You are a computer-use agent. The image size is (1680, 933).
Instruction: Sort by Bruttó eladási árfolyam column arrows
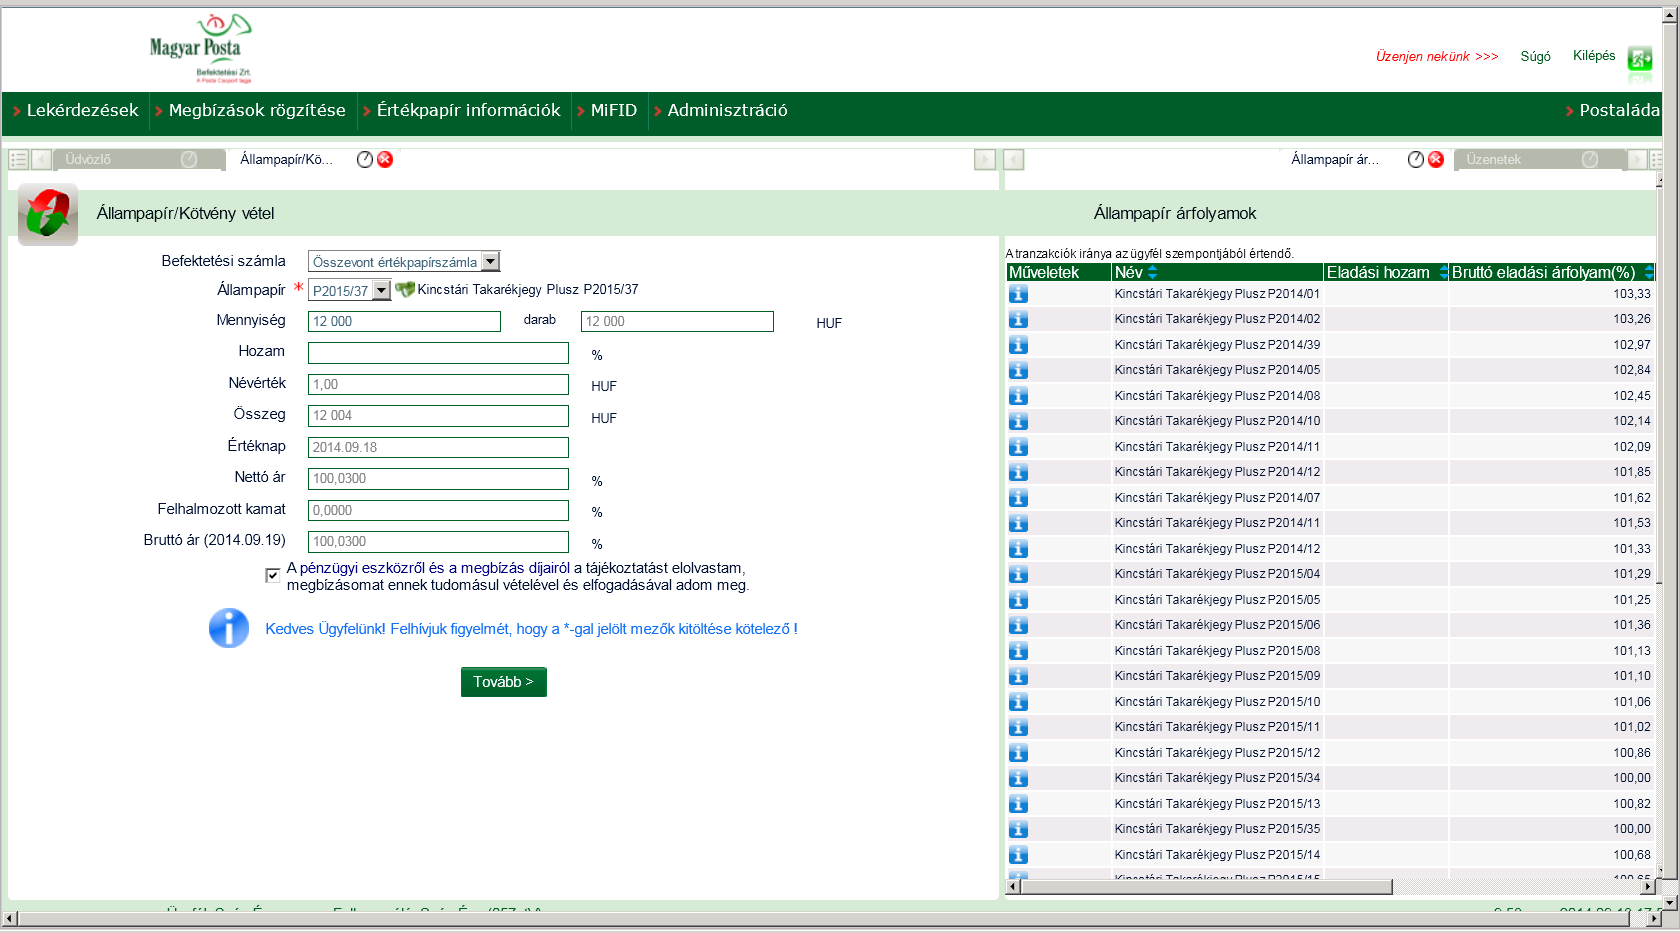pyautogui.click(x=1648, y=272)
